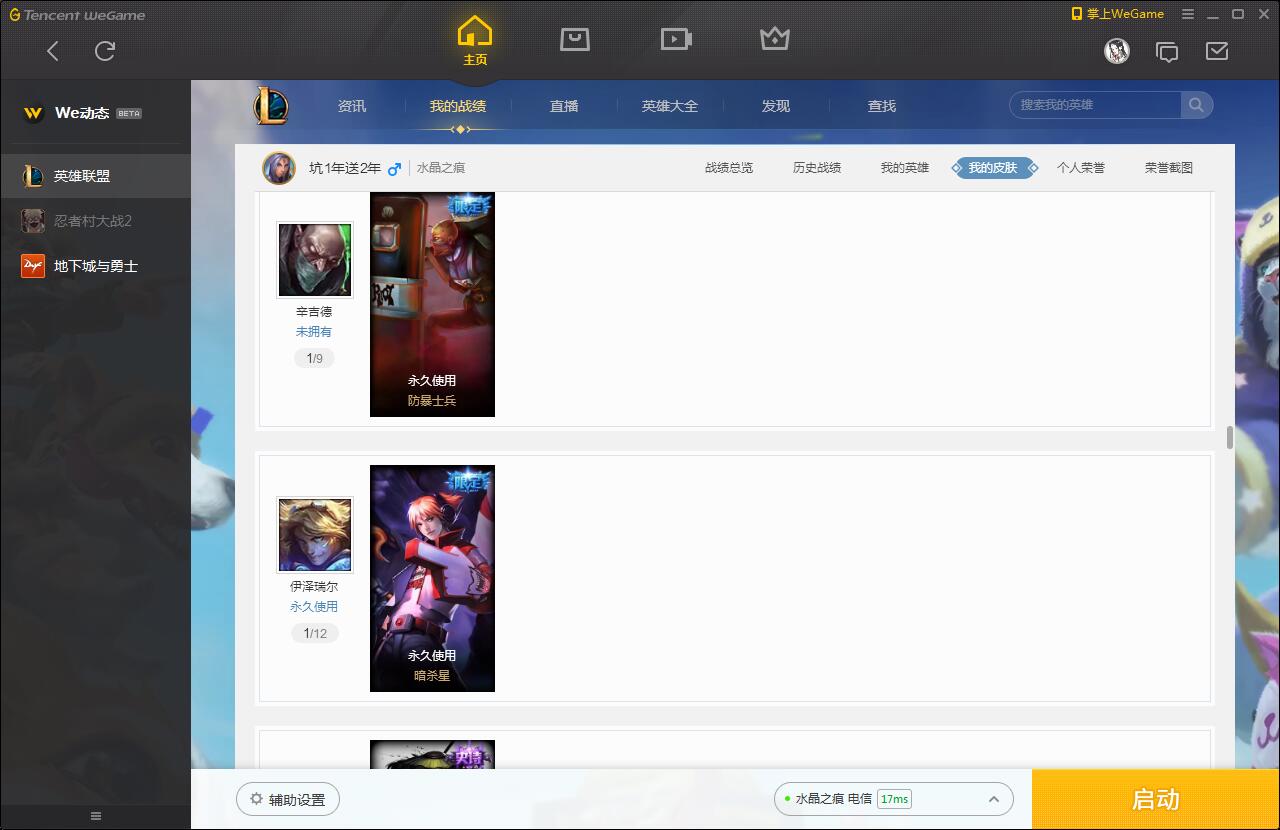
Task: Open the mail inbox icon
Action: [1216, 51]
